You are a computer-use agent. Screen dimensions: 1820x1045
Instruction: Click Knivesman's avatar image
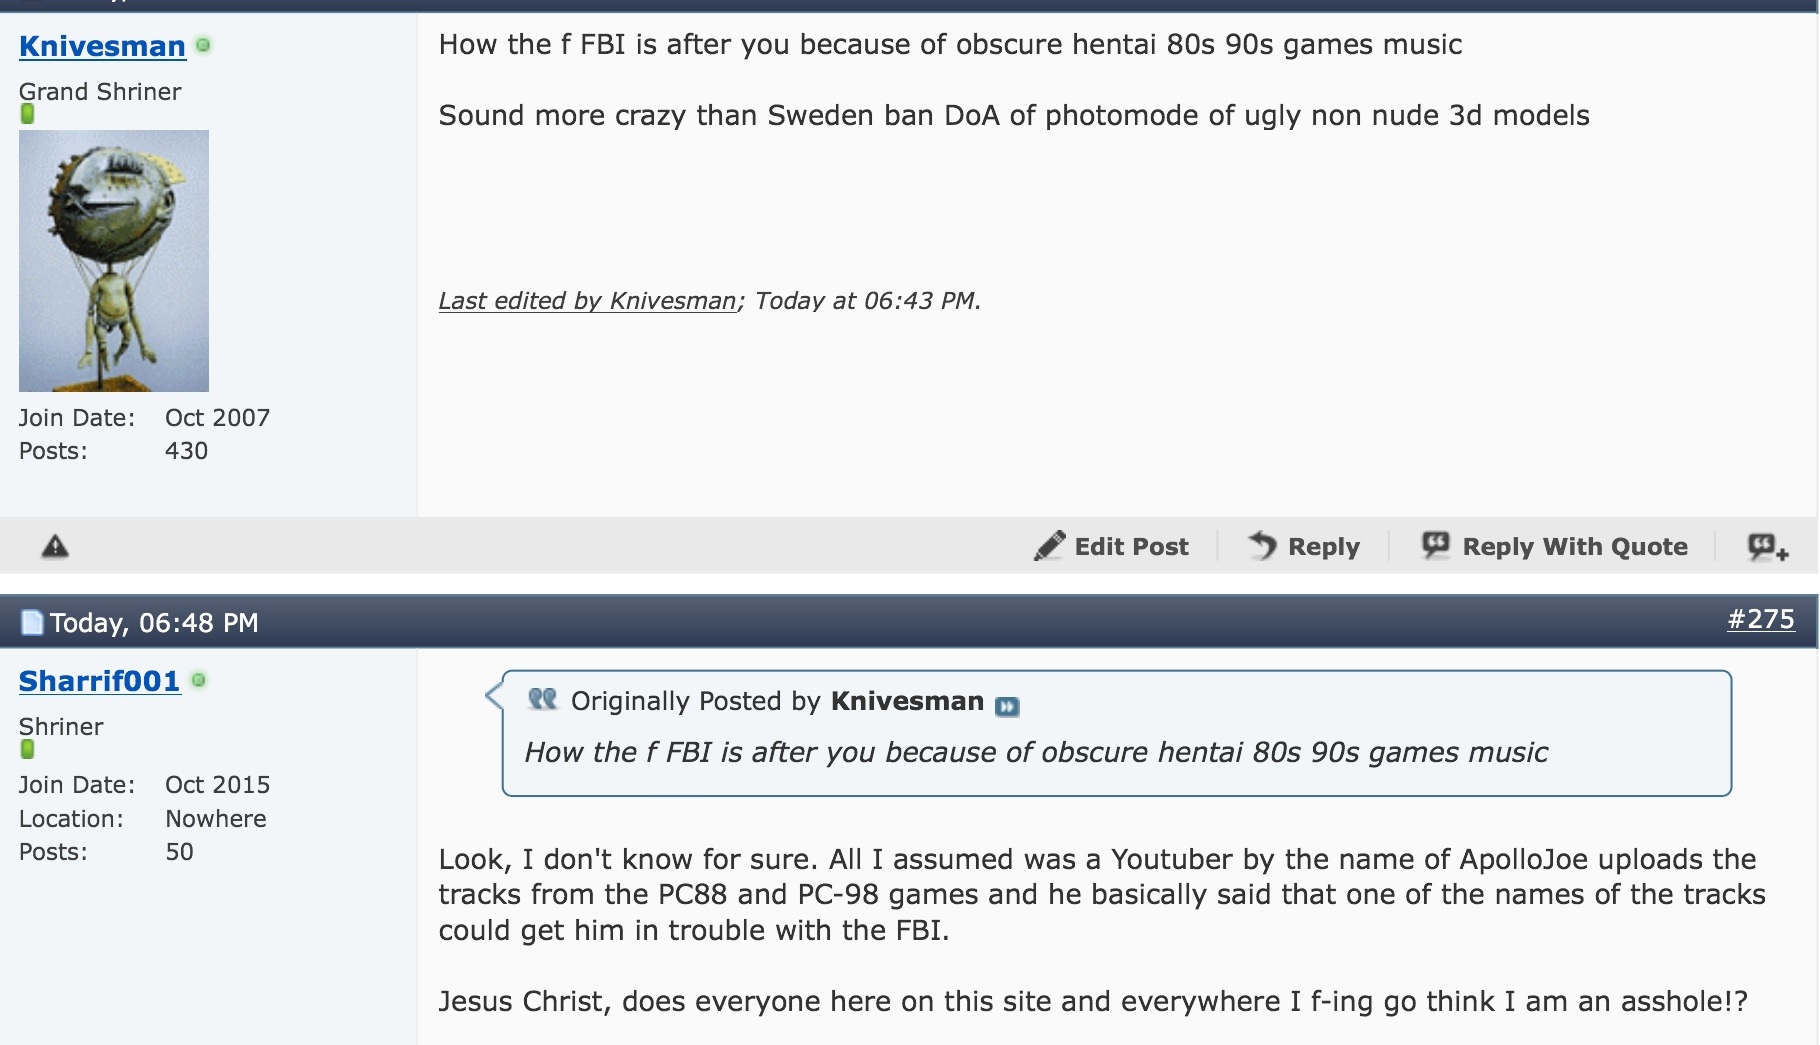pyautogui.click(x=114, y=260)
